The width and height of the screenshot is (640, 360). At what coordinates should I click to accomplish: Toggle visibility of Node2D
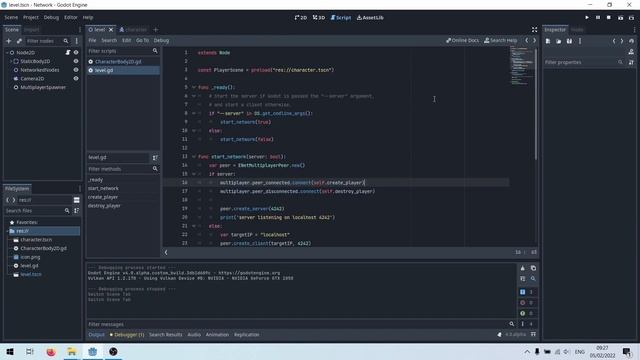(76, 53)
